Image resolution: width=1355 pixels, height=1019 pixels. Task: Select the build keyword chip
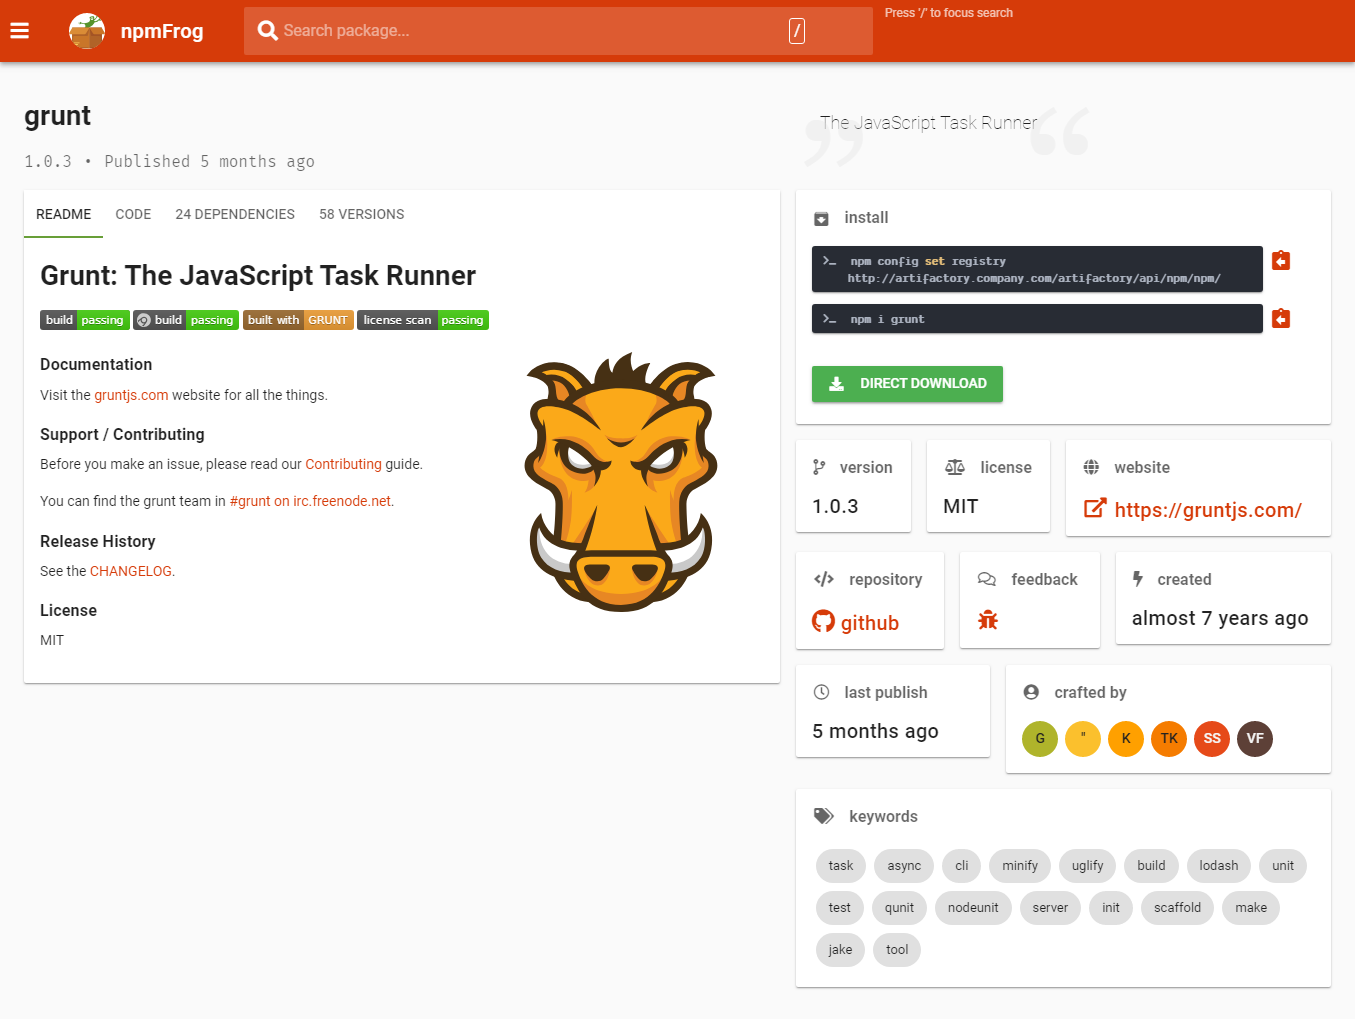point(1151,866)
